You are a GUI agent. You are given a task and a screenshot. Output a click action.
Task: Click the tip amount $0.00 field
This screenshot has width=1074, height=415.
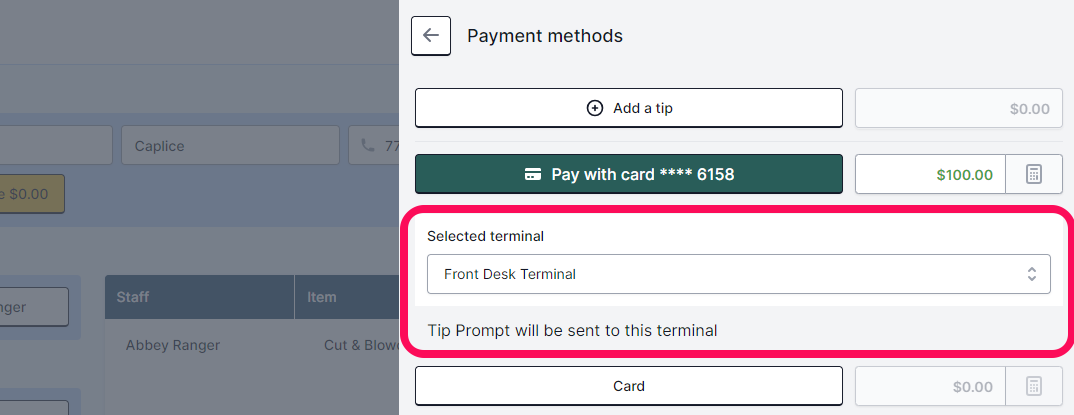point(958,108)
